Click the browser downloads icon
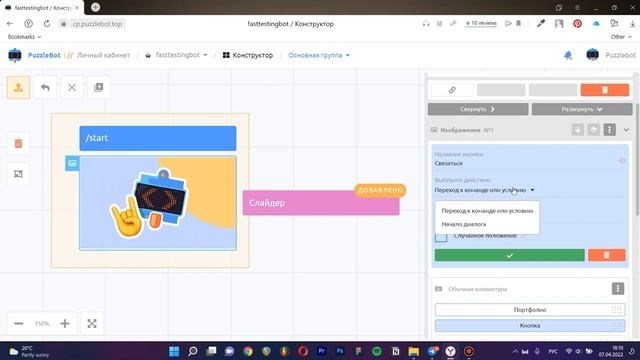The image size is (640, 360). [x=632, y=24]
